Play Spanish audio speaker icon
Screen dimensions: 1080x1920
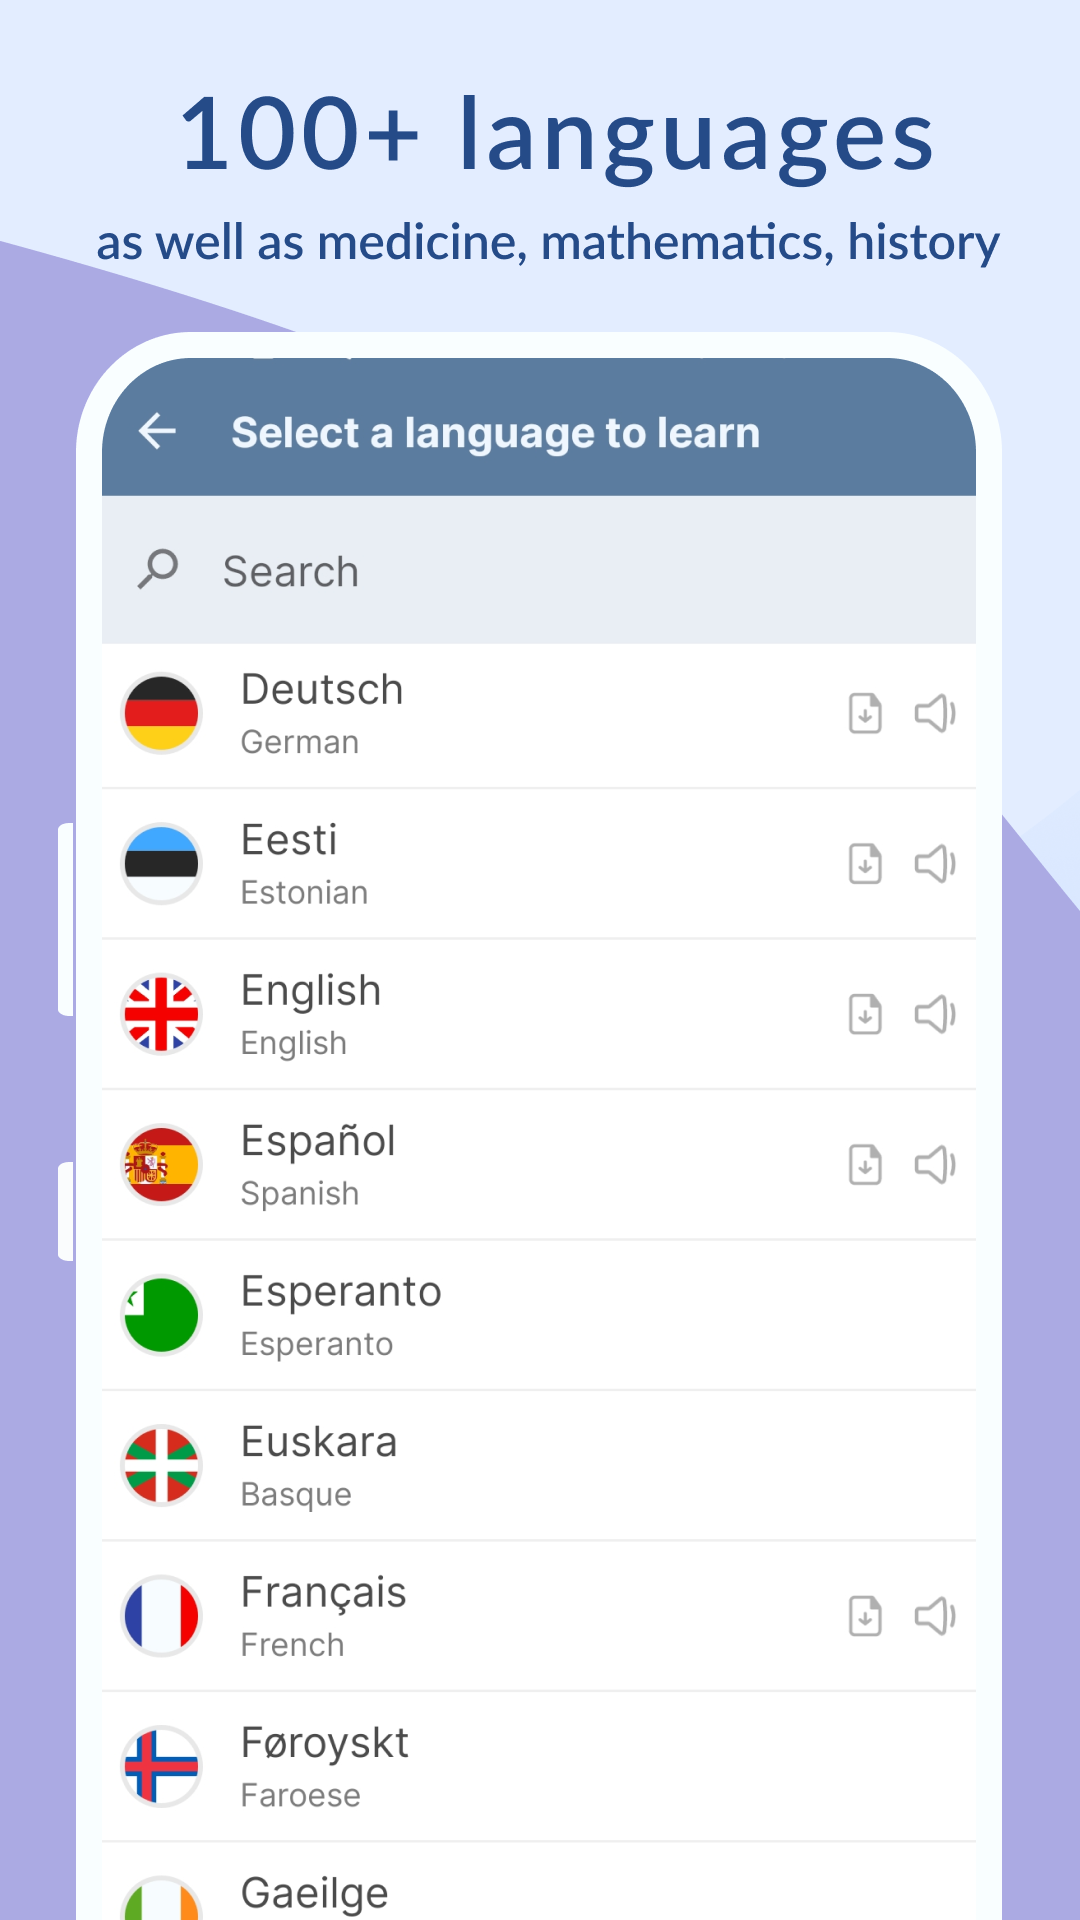[x=935, y=1165]
